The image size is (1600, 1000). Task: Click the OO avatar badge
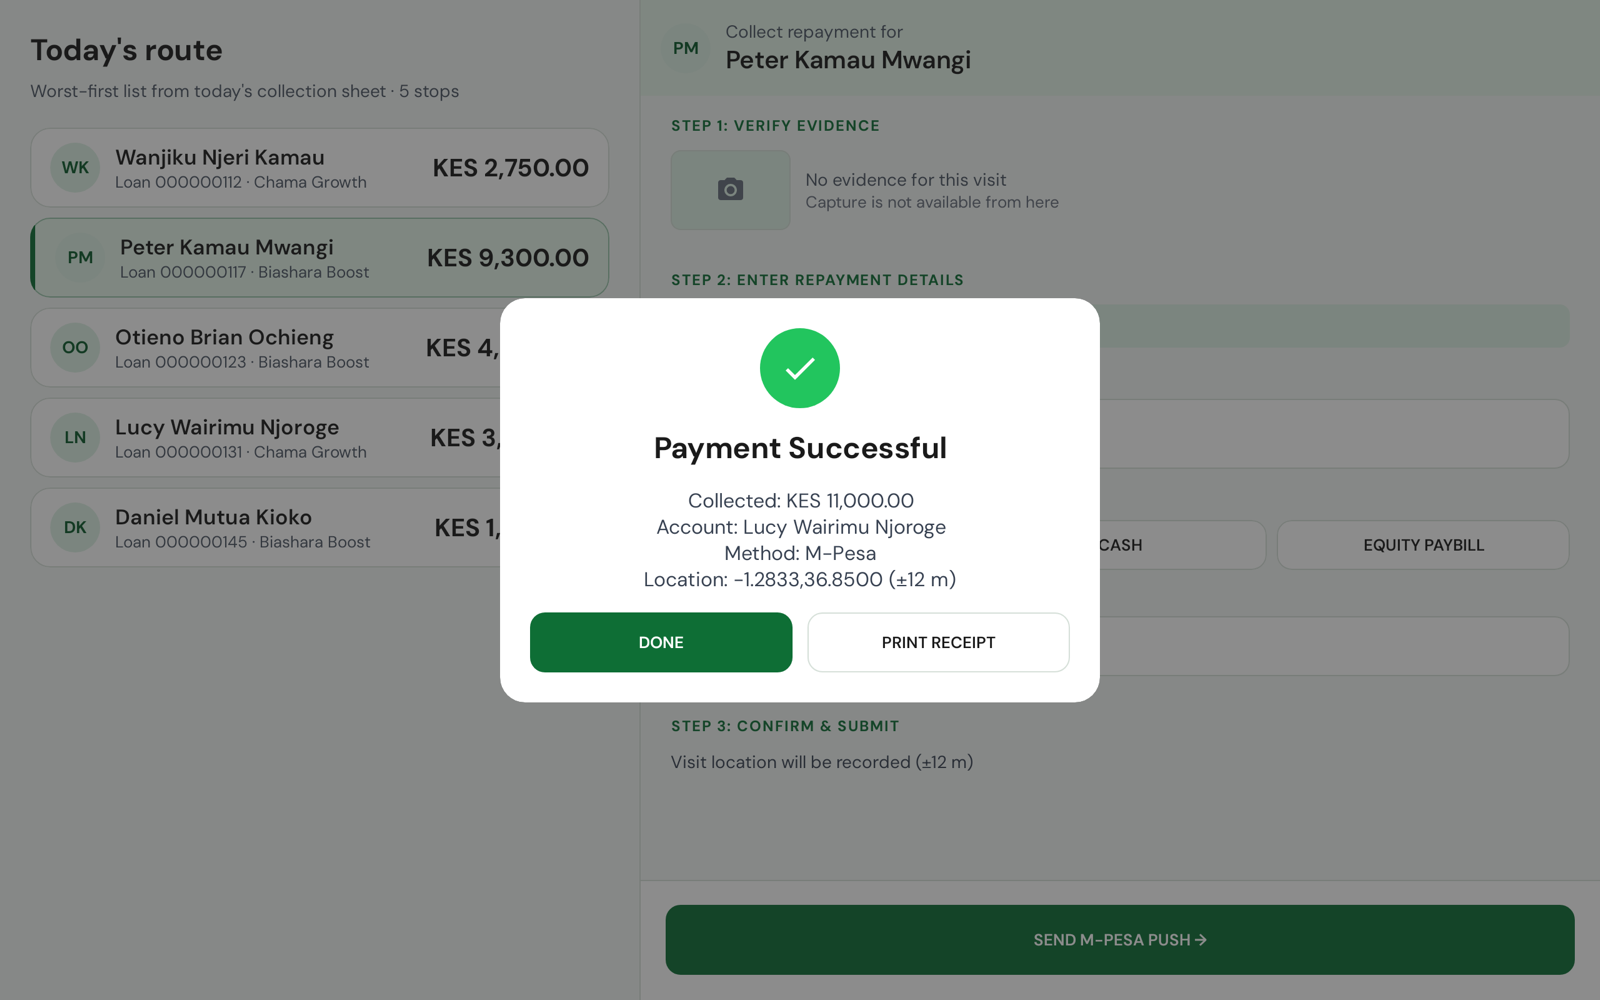(x=75, y=348)
